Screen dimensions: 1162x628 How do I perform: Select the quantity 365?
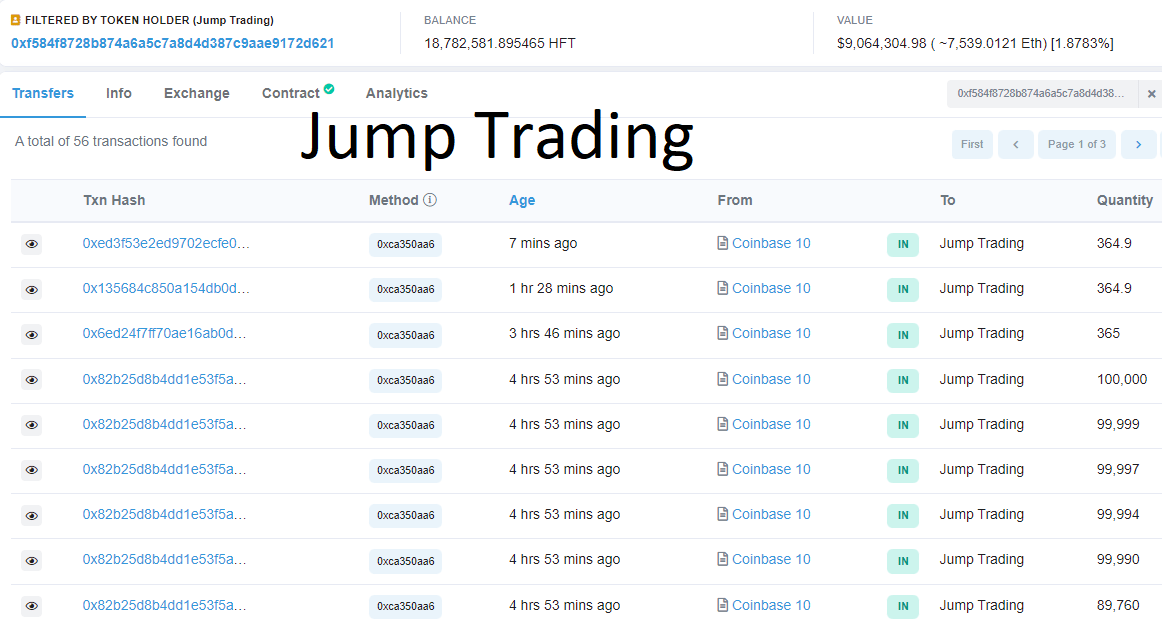(1109, 334)
